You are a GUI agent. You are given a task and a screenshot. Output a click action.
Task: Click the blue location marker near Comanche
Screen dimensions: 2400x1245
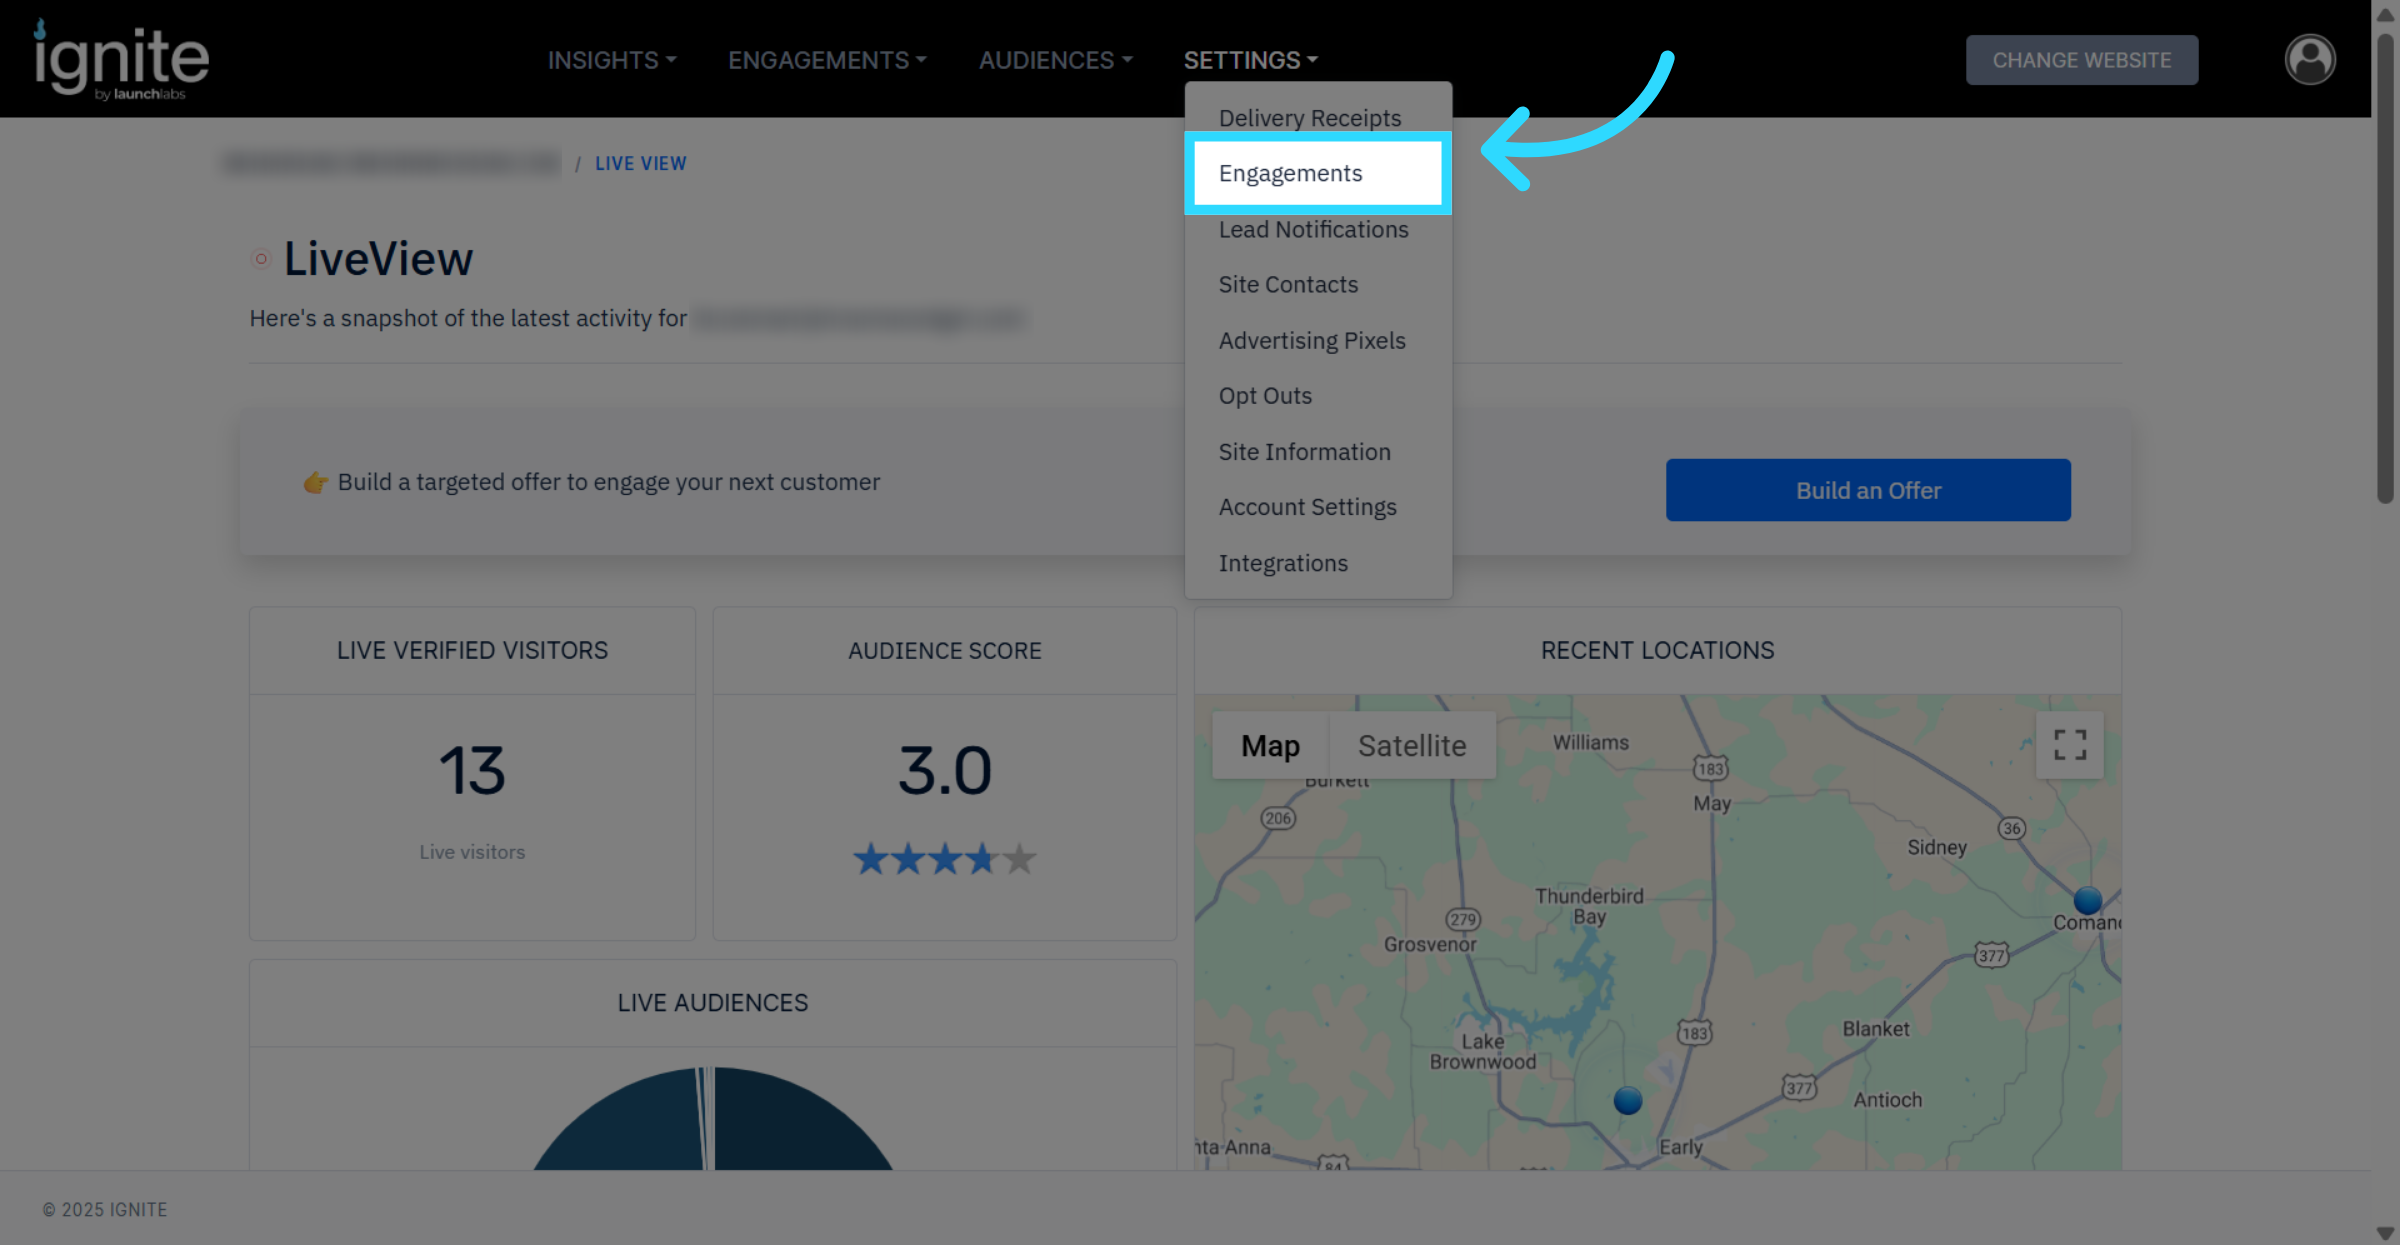[2087, 900]
